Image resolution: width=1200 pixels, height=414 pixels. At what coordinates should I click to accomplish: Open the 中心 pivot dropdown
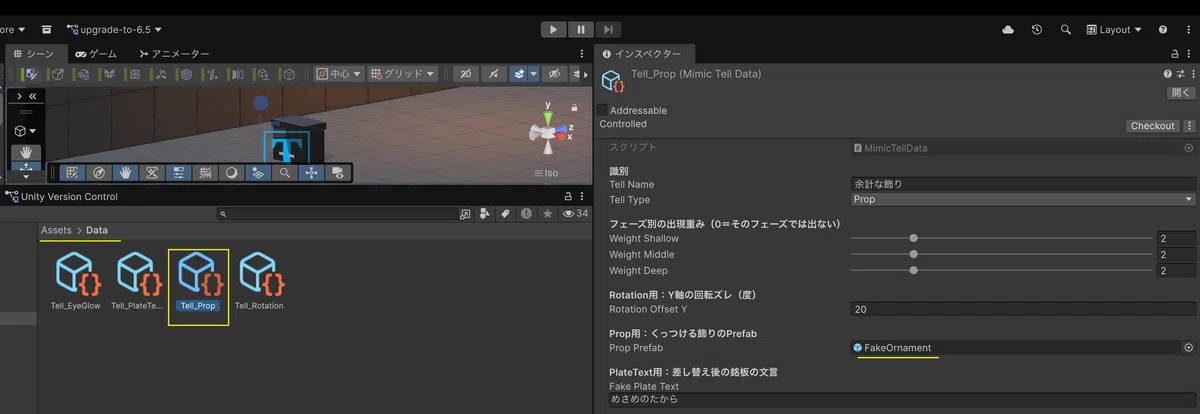pyautogui.click(x=337, y=74)
